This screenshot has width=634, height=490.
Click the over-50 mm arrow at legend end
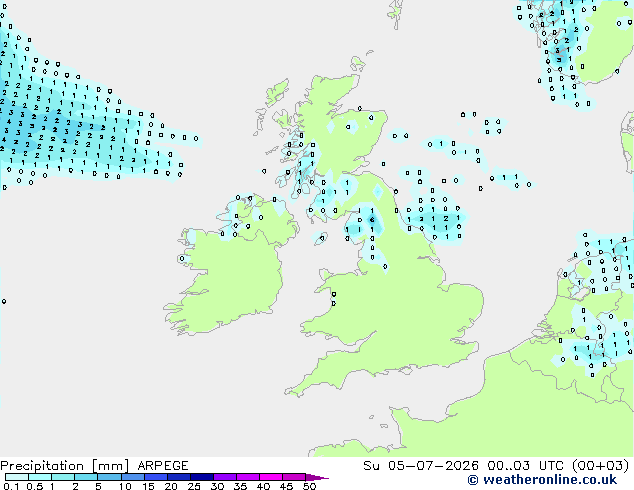[317, 477]
